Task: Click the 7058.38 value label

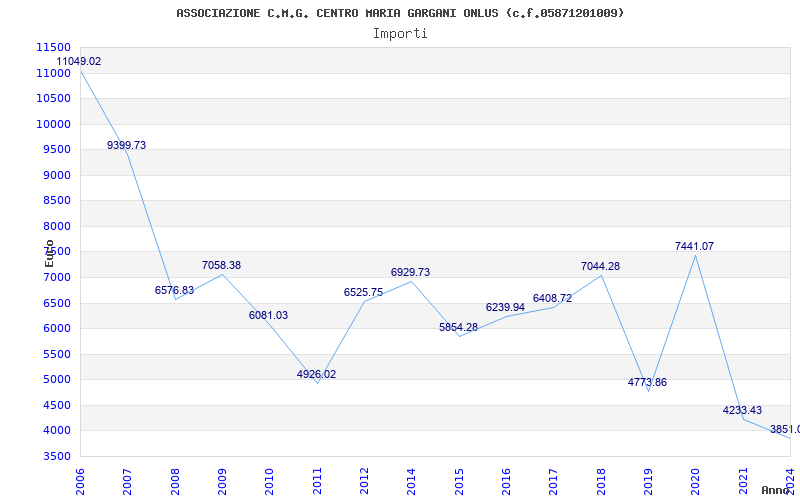Action: tap(221, 265)
